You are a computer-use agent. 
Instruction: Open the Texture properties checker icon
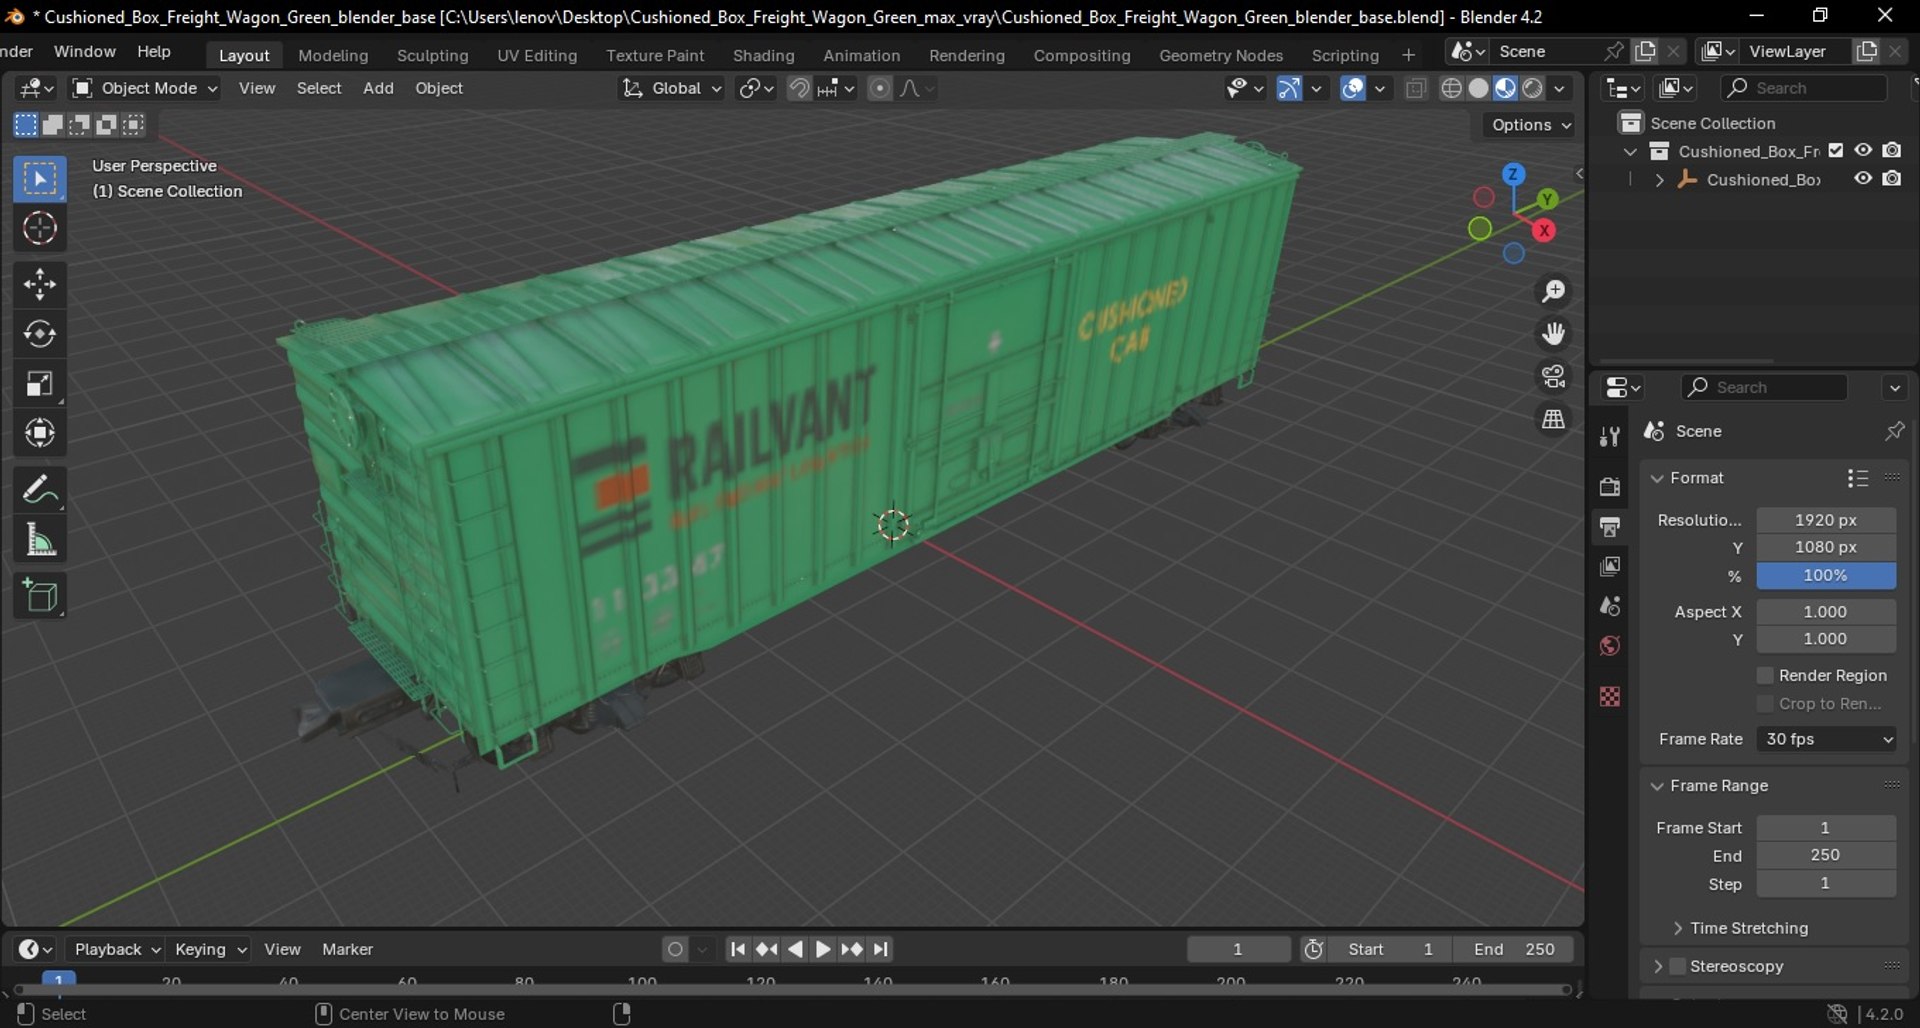[1610, 697]
